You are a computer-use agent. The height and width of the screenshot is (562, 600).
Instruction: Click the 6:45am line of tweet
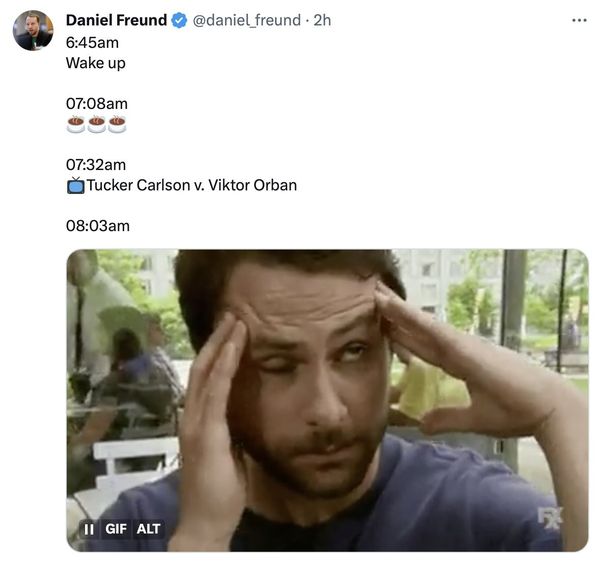92,42
